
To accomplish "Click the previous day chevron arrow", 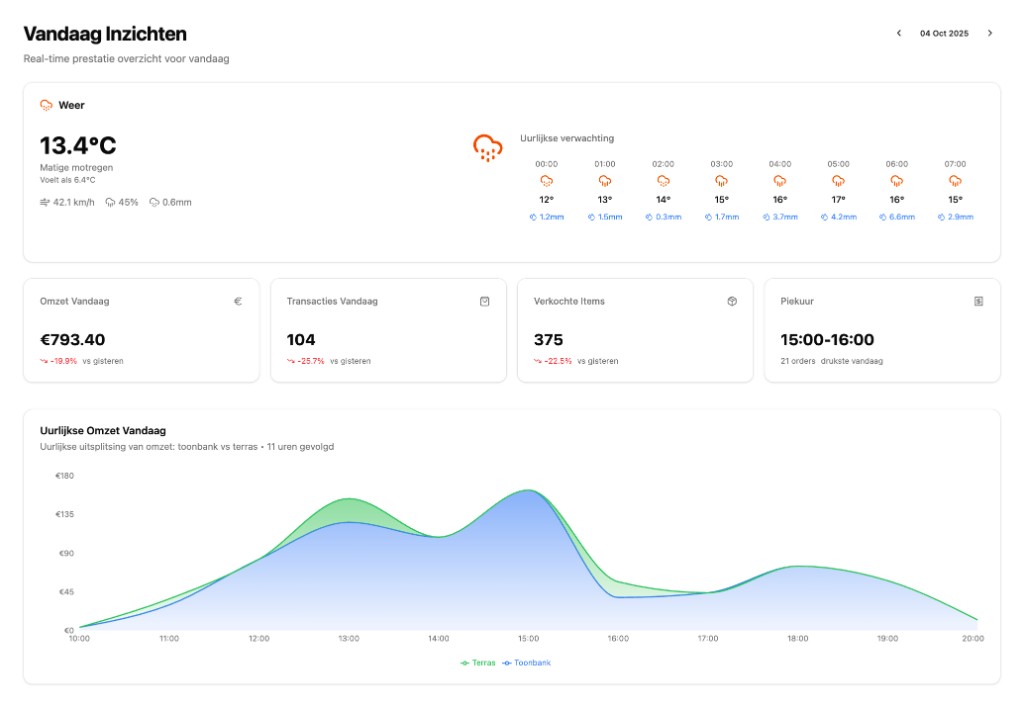I will pyautogui.click(x=898, y=33).
